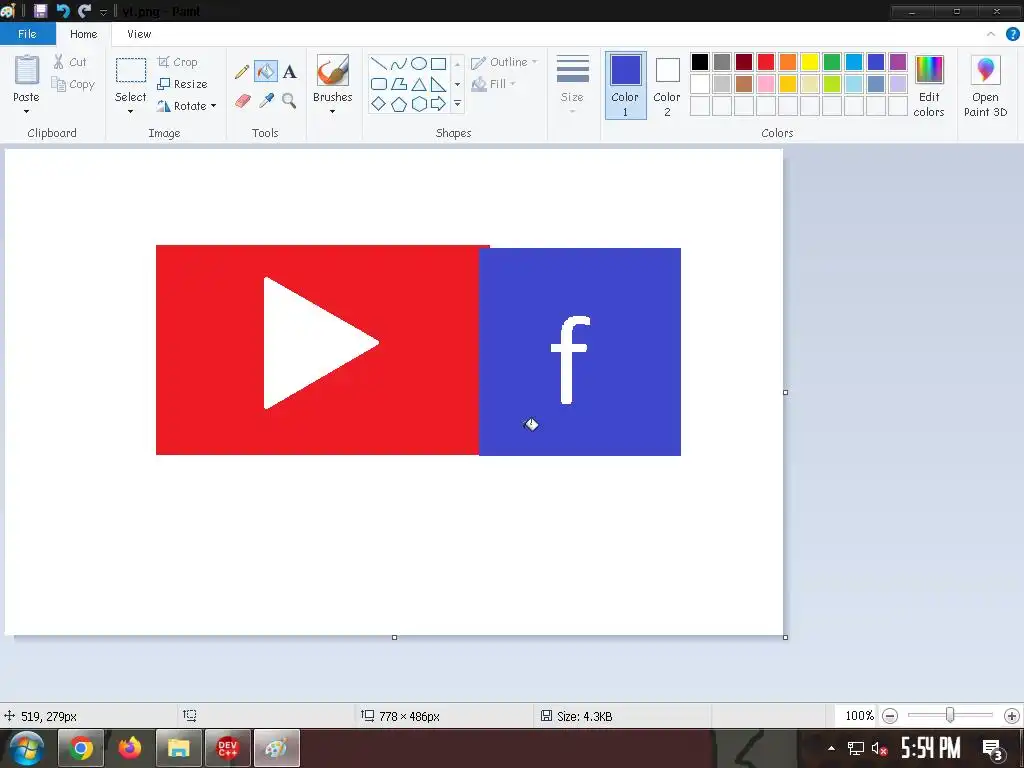Choose the Pentagon shape
This screenshot has width=1024, height=768.
(398, 104)
